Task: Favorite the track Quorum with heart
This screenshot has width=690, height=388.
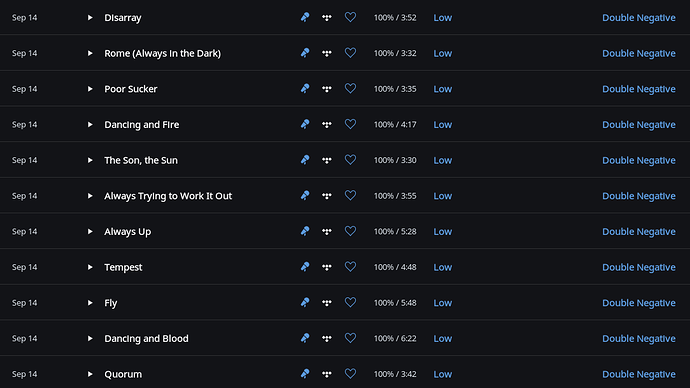Action: (350, 373)
